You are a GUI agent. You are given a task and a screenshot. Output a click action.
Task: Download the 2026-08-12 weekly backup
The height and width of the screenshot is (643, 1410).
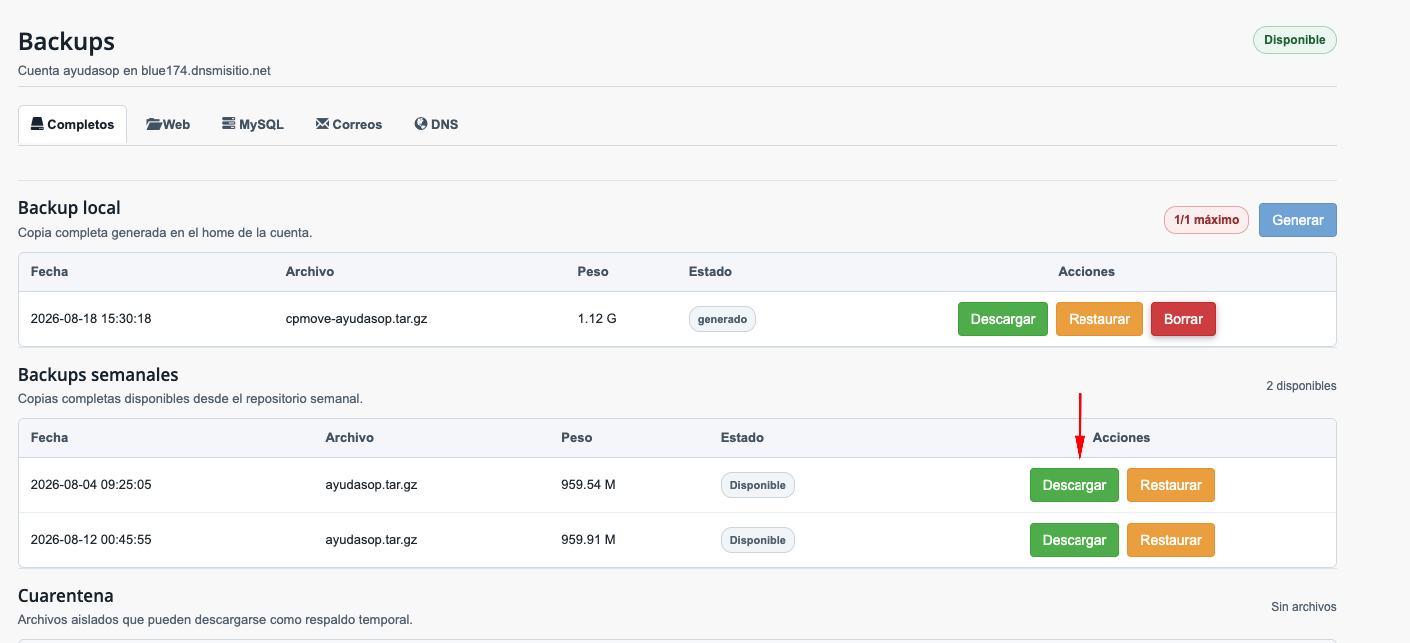pos(1074,540)
